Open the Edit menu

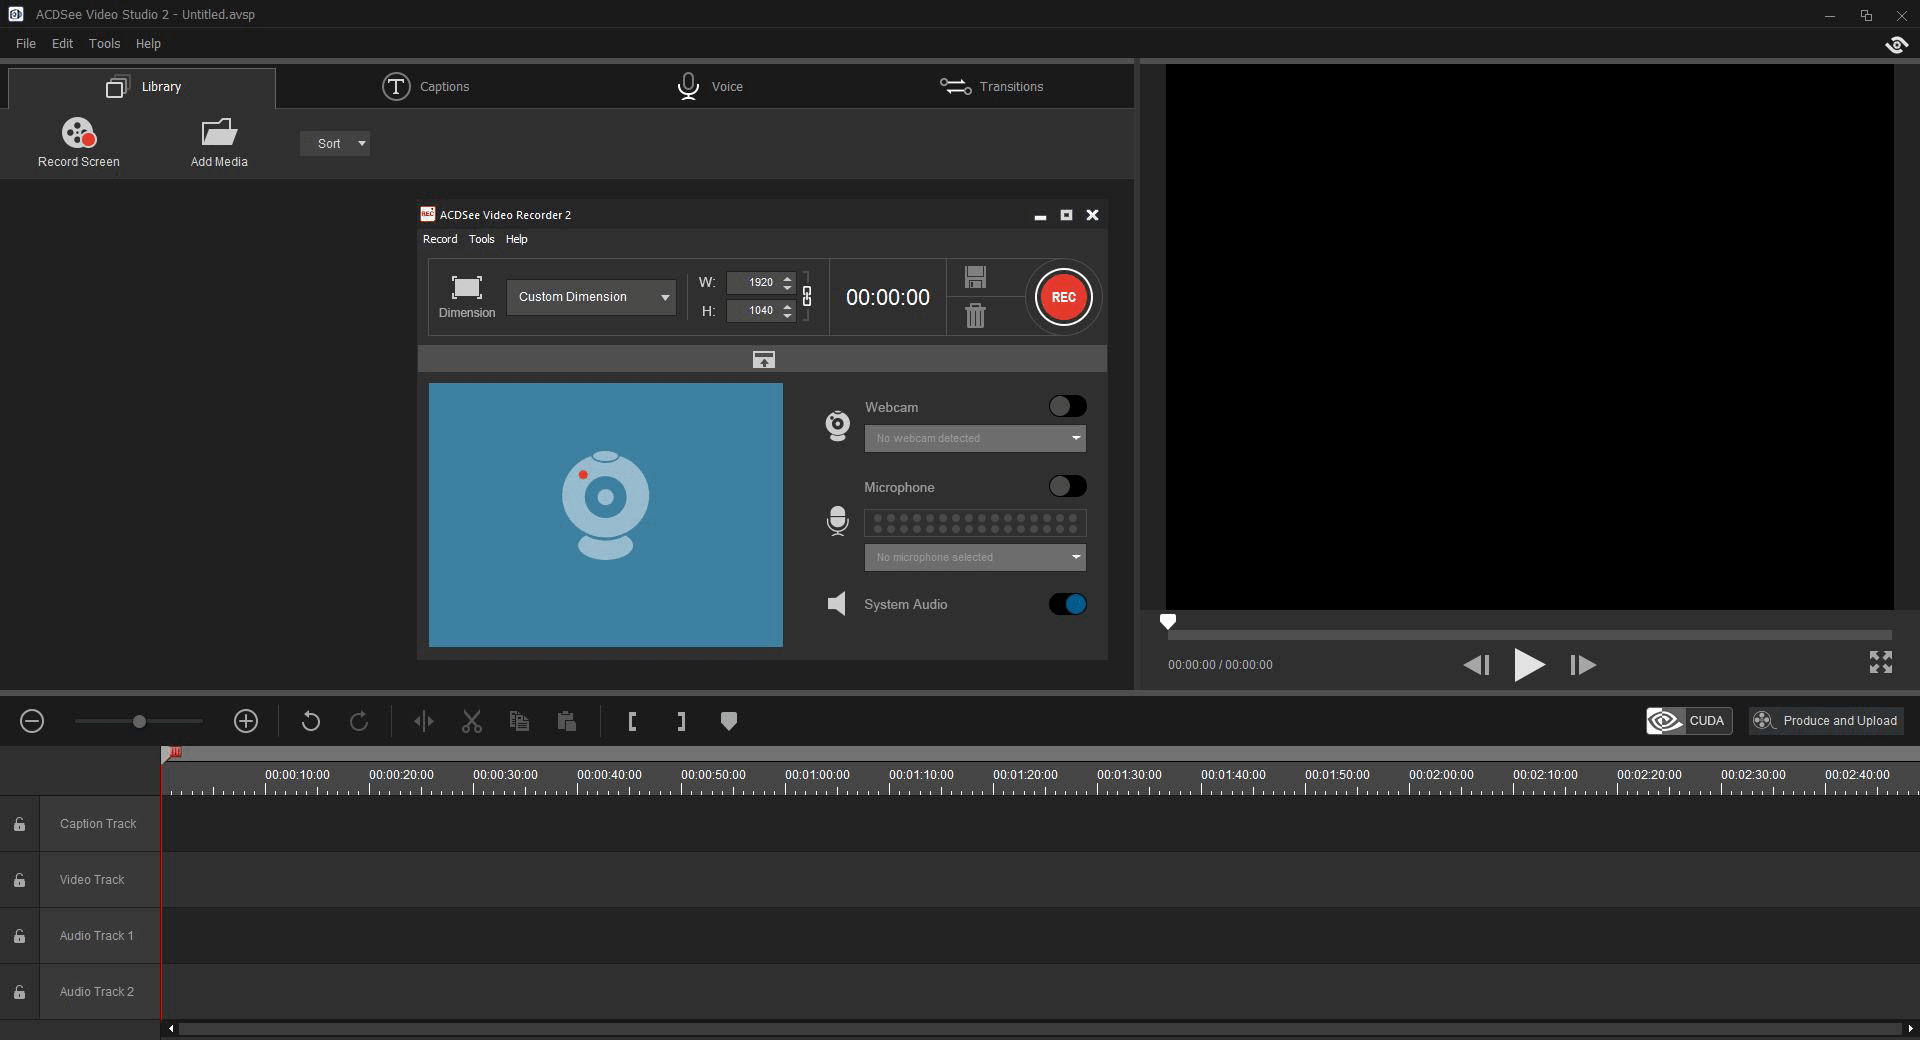pyautogui.click(x=62, y=44)
